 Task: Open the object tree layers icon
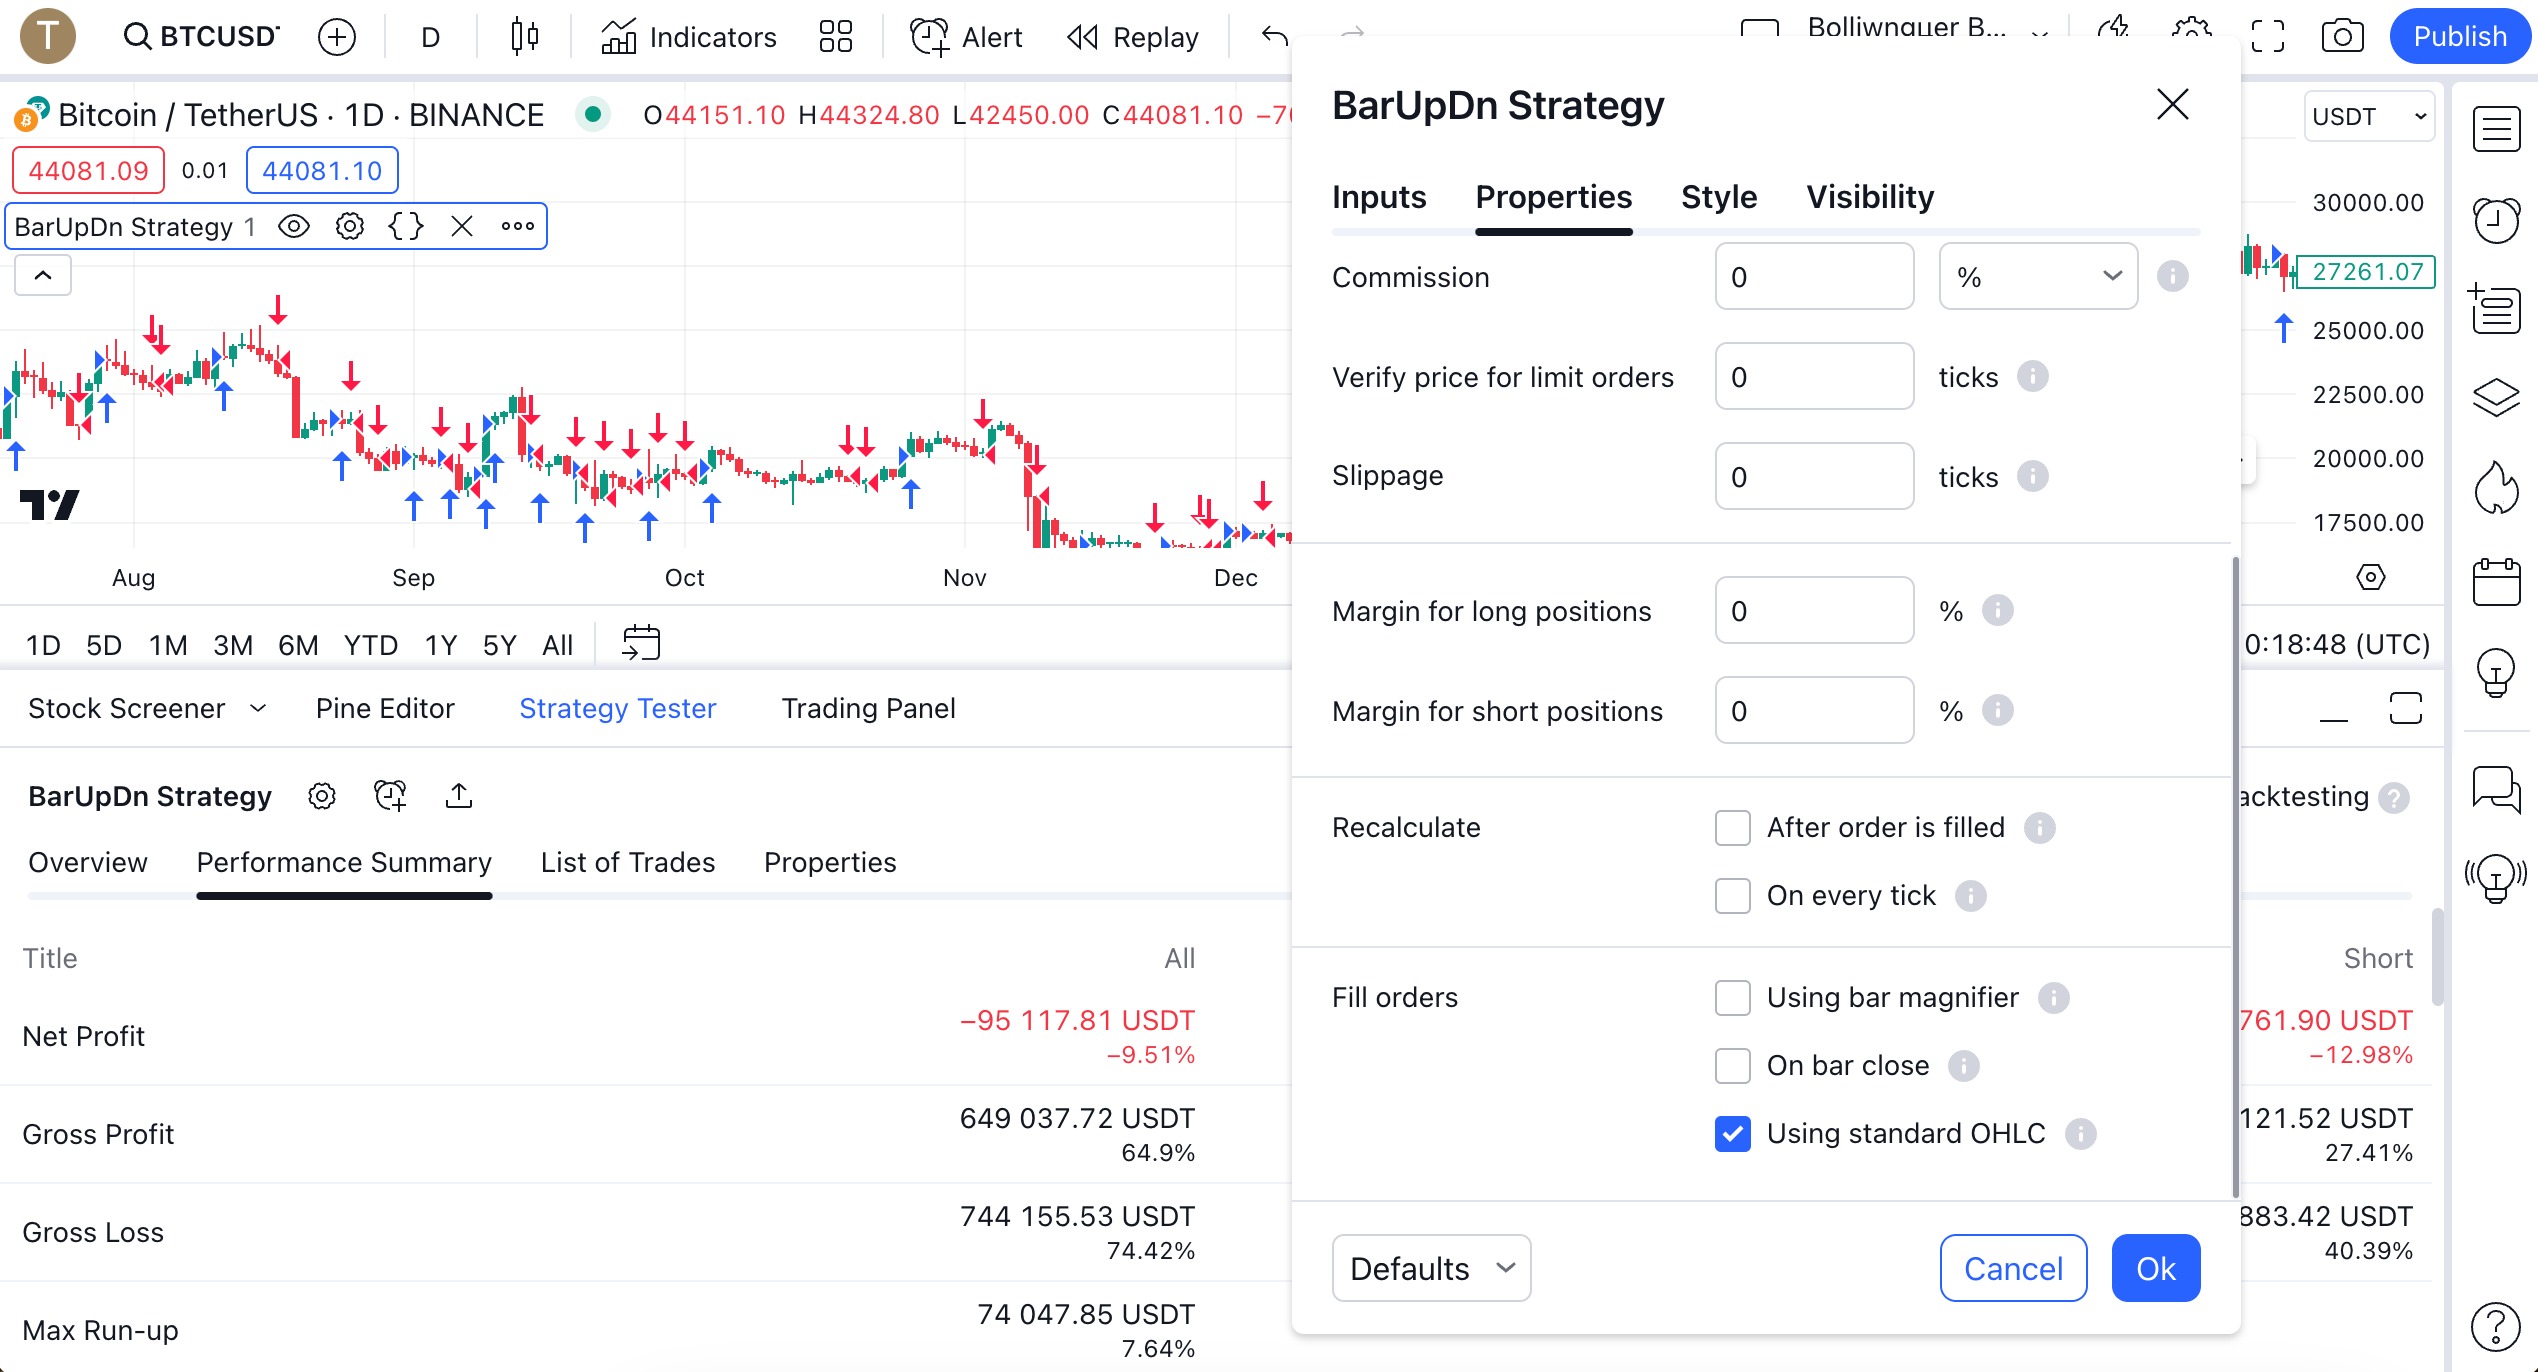click(x=2496, y=398)
